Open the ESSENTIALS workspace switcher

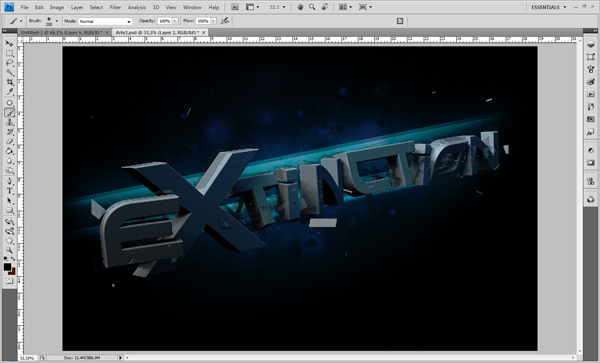click(x=548, y=7)
